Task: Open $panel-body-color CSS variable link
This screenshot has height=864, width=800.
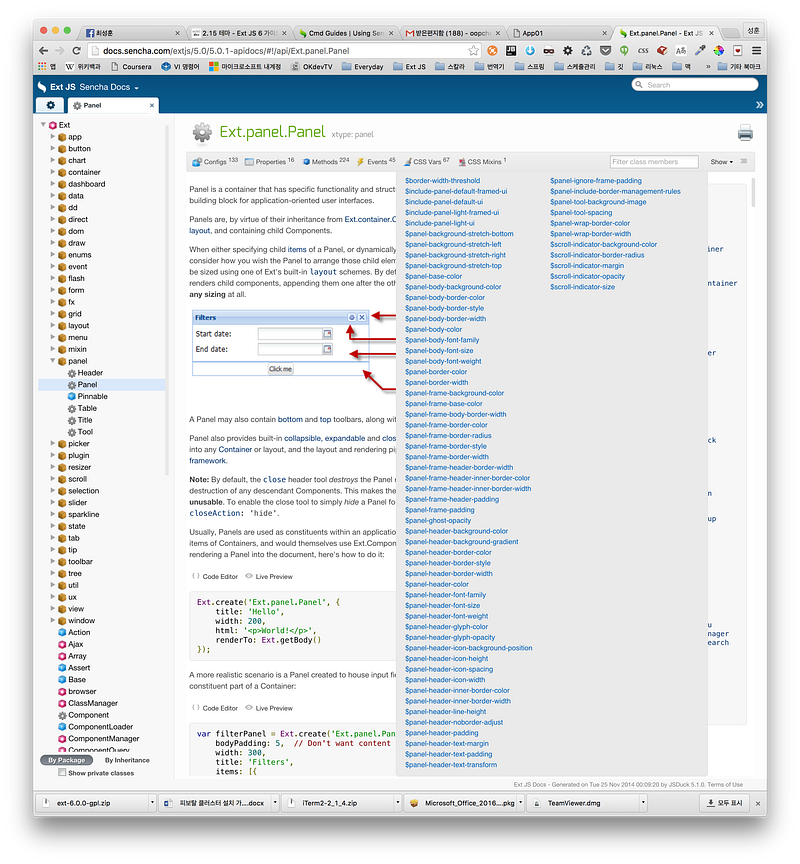Action: point(433,330)
